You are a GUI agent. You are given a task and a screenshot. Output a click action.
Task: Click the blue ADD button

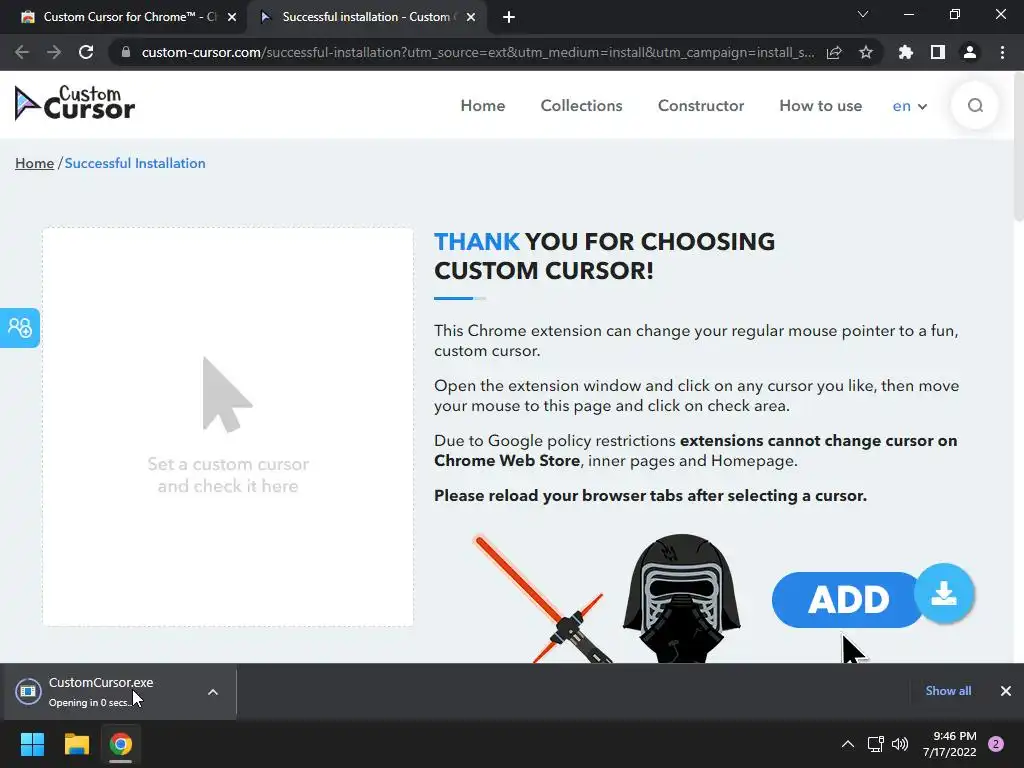coord(846,599)
